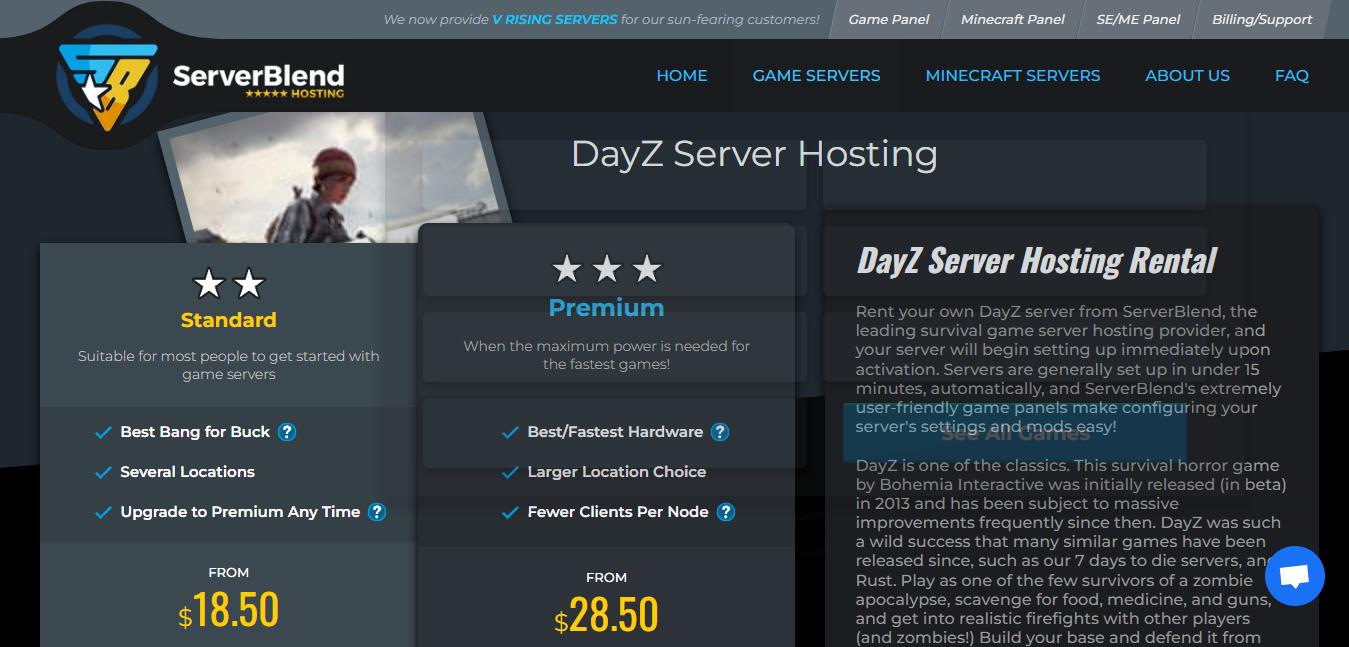Follow the V RISING SERVERS link
Viewport: 1349px width, 647px height.
pyautogui.click(x=555, y=19)
